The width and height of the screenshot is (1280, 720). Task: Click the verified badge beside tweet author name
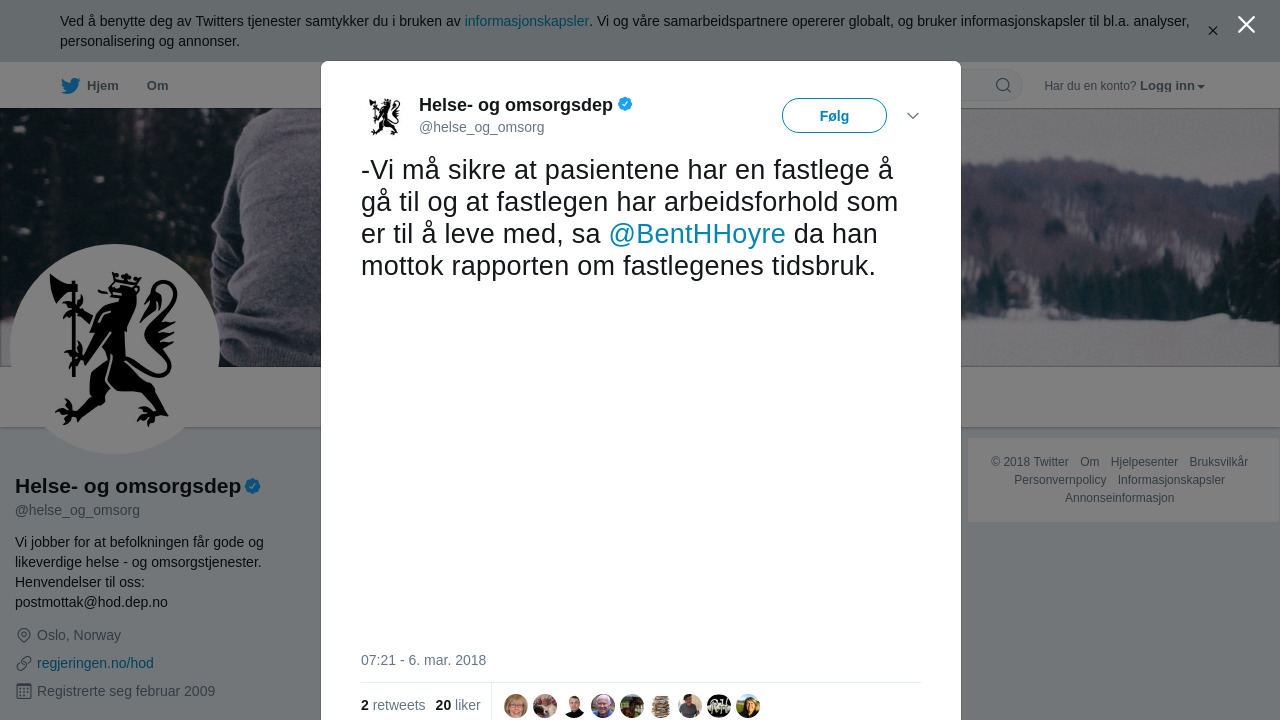(625, 104)
